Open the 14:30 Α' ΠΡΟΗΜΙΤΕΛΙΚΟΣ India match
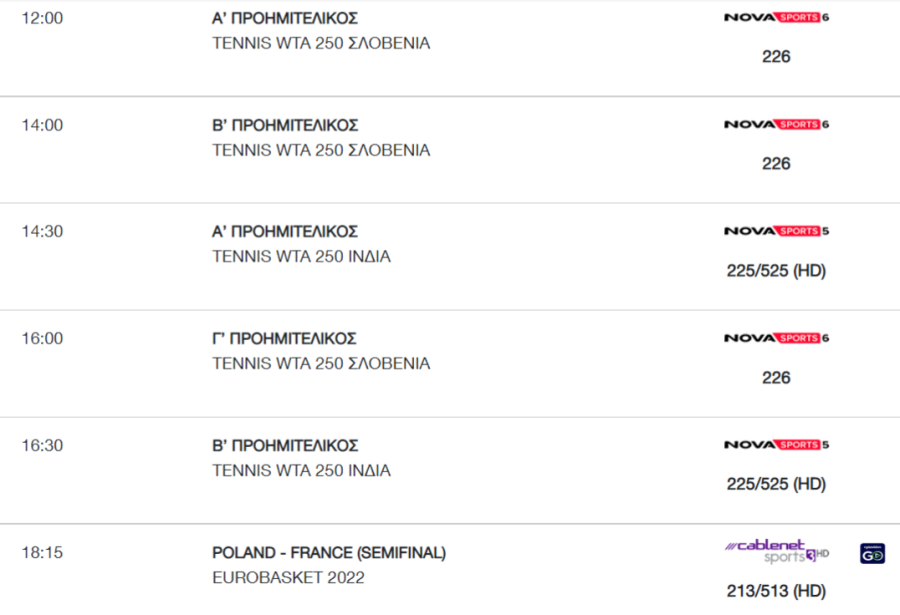 click(x=285, y=231)
